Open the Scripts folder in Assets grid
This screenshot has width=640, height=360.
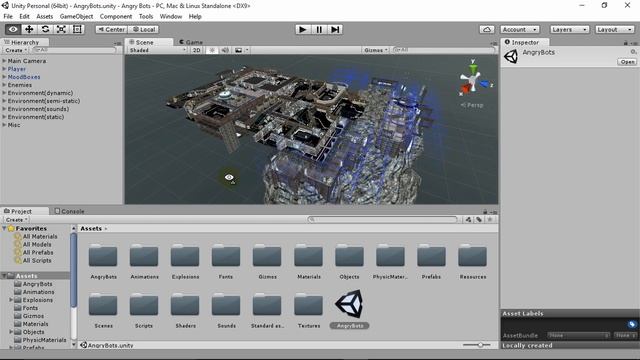pyautogui.click(x=144, y=310)
